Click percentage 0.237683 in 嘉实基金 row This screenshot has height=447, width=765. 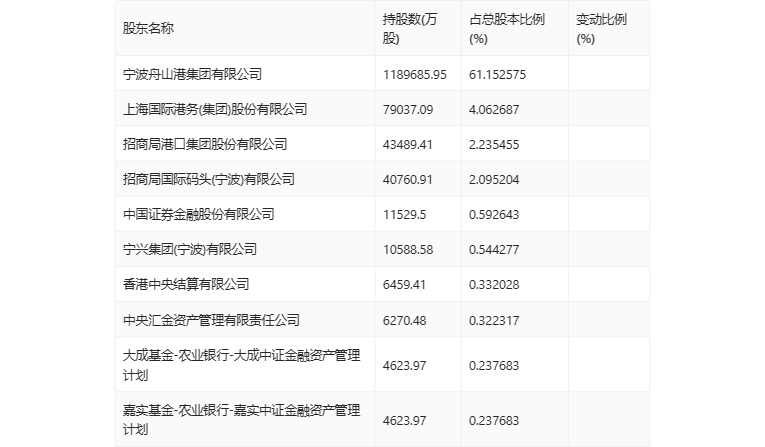tap(494, 421)
